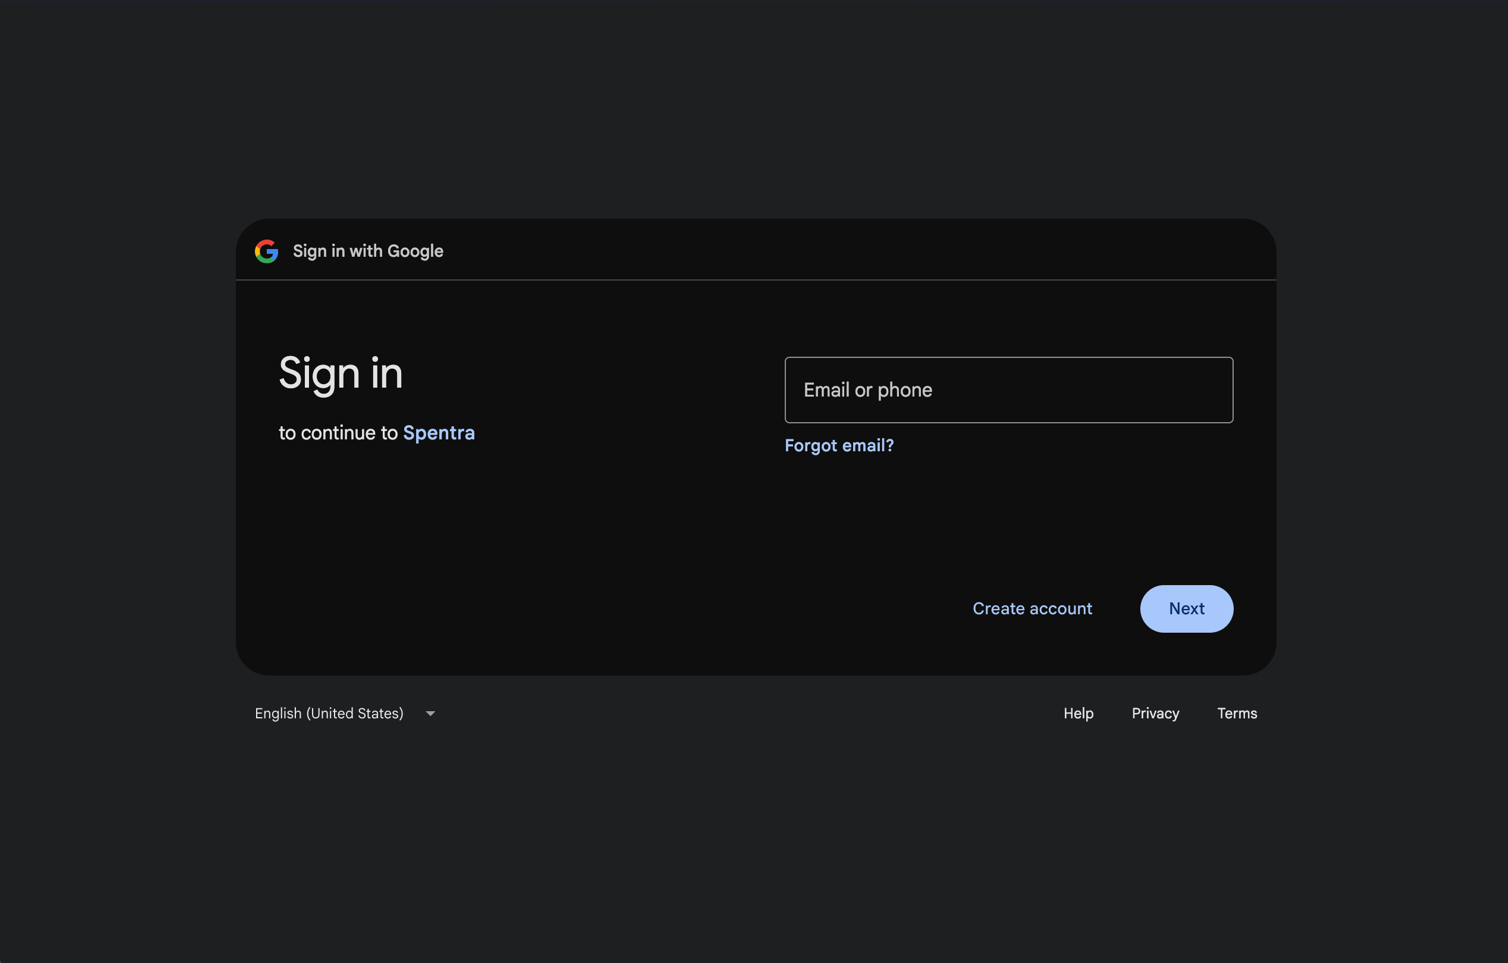Click the dropdown arrow beside the language selector
The image size is (1508, 963).
430,713
